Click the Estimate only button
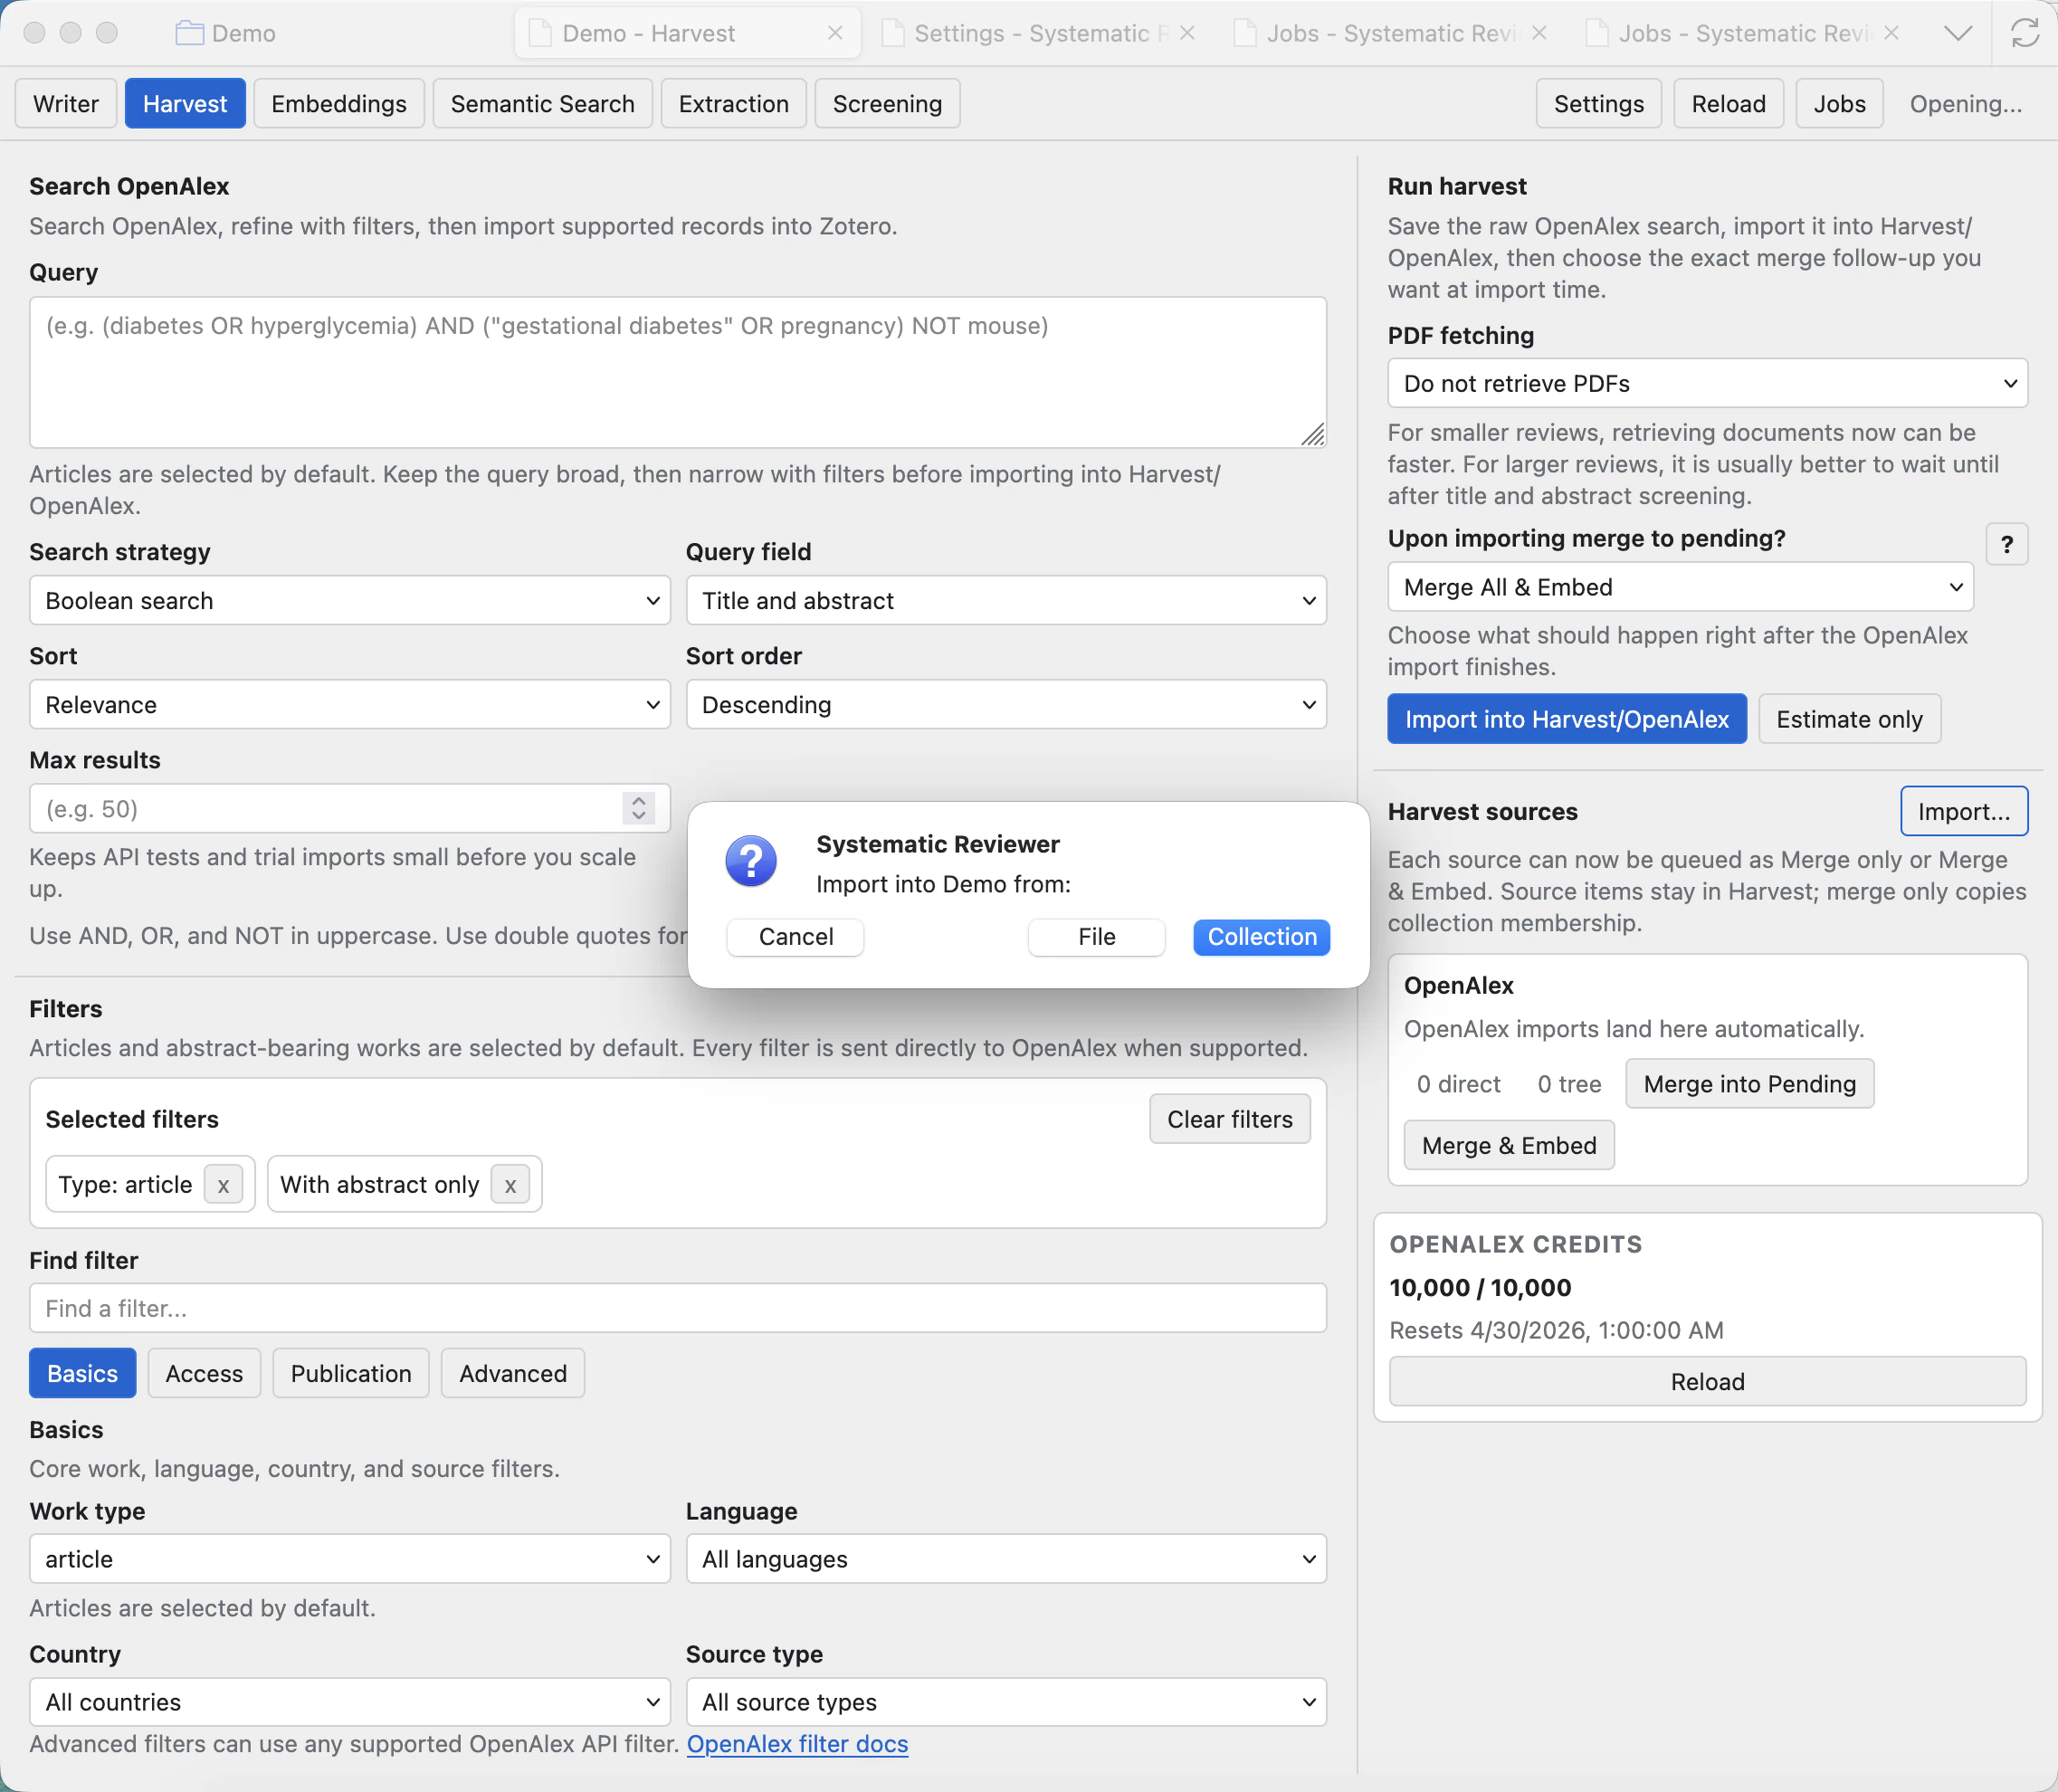 pos(1849,719)
